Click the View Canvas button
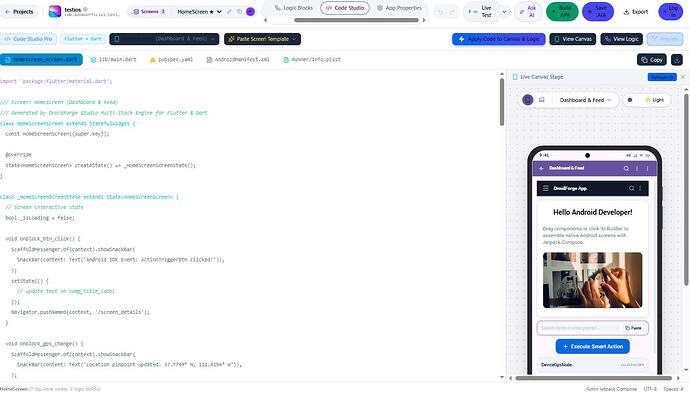The width and height of the screenshot is (690, 394). [x=573, y=39]
